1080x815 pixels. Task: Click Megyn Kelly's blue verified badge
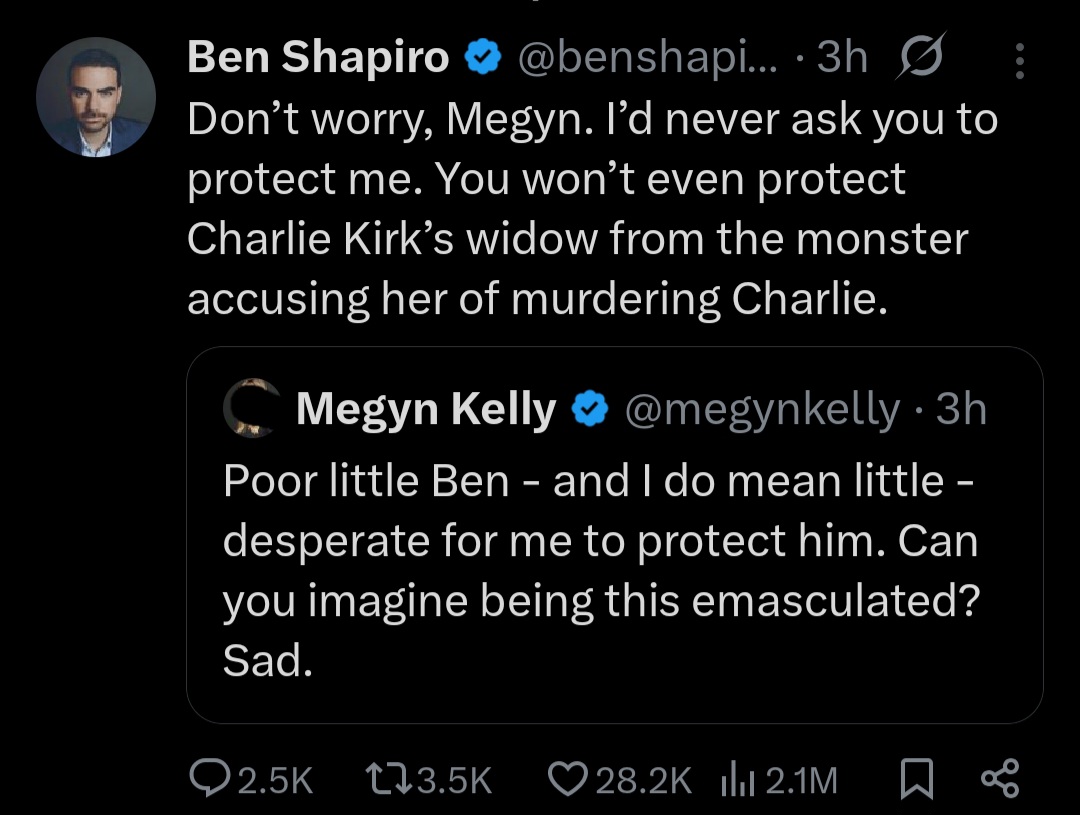pyautogui.click(x=591, y=410)
